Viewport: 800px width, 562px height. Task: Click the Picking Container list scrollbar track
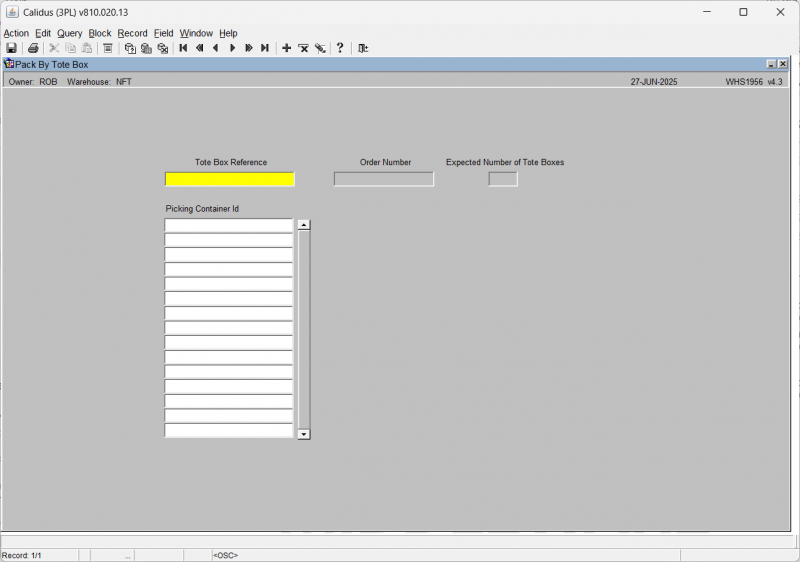click(x=304, y=329)
